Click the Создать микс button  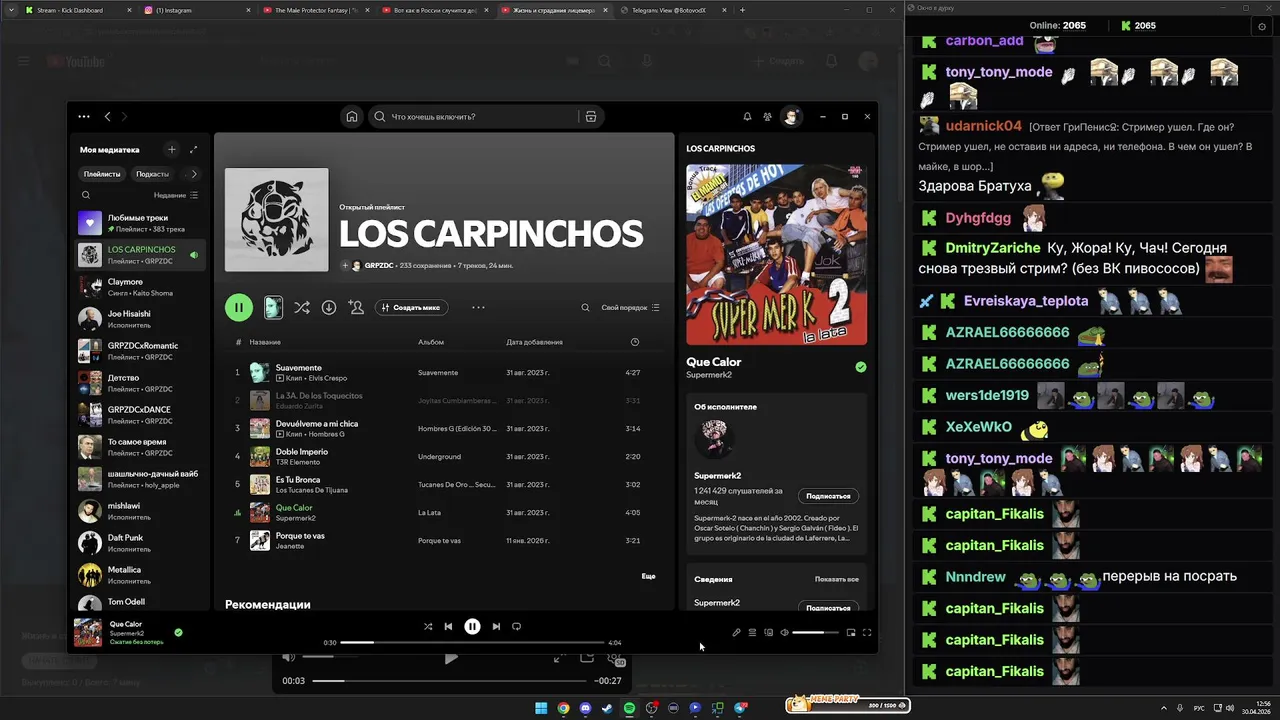point(412,308)
